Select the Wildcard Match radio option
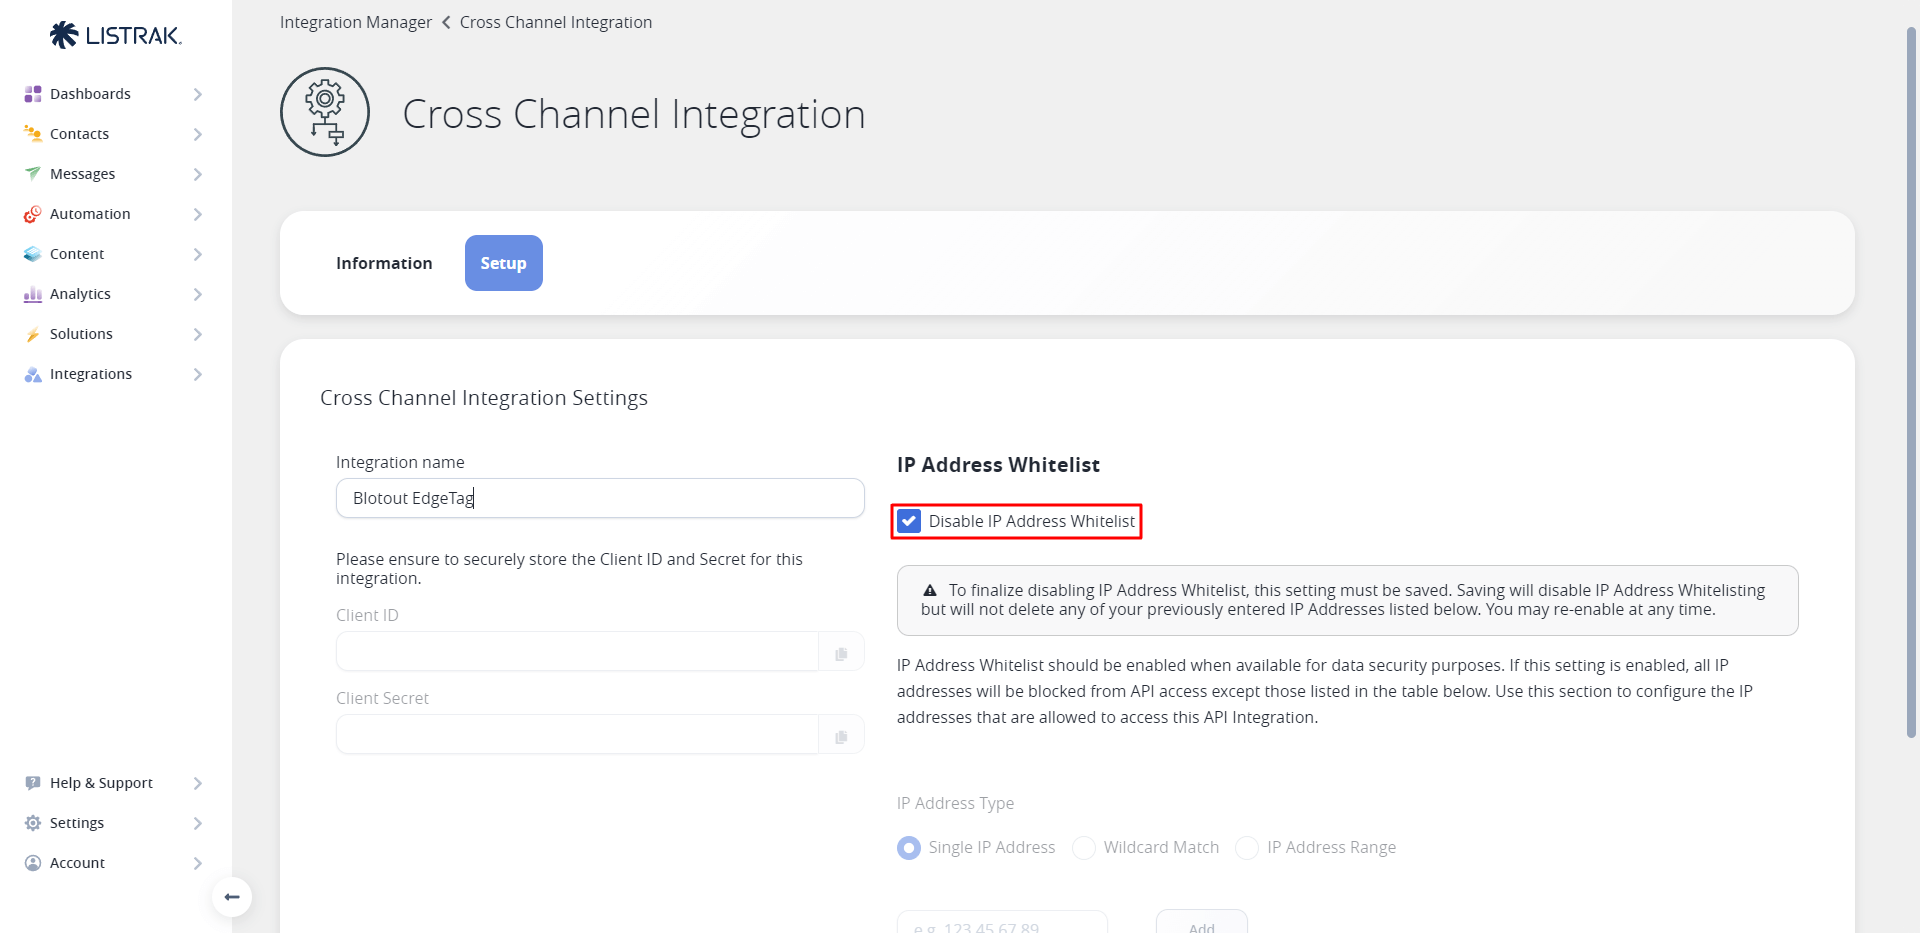 click(1084, 848)
